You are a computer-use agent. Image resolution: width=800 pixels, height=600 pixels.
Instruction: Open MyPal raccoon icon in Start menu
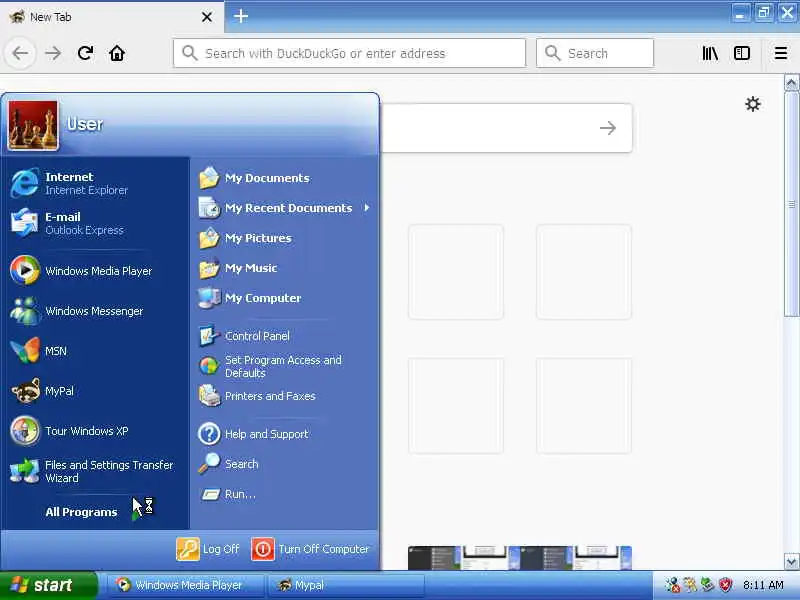click(24, 391)
